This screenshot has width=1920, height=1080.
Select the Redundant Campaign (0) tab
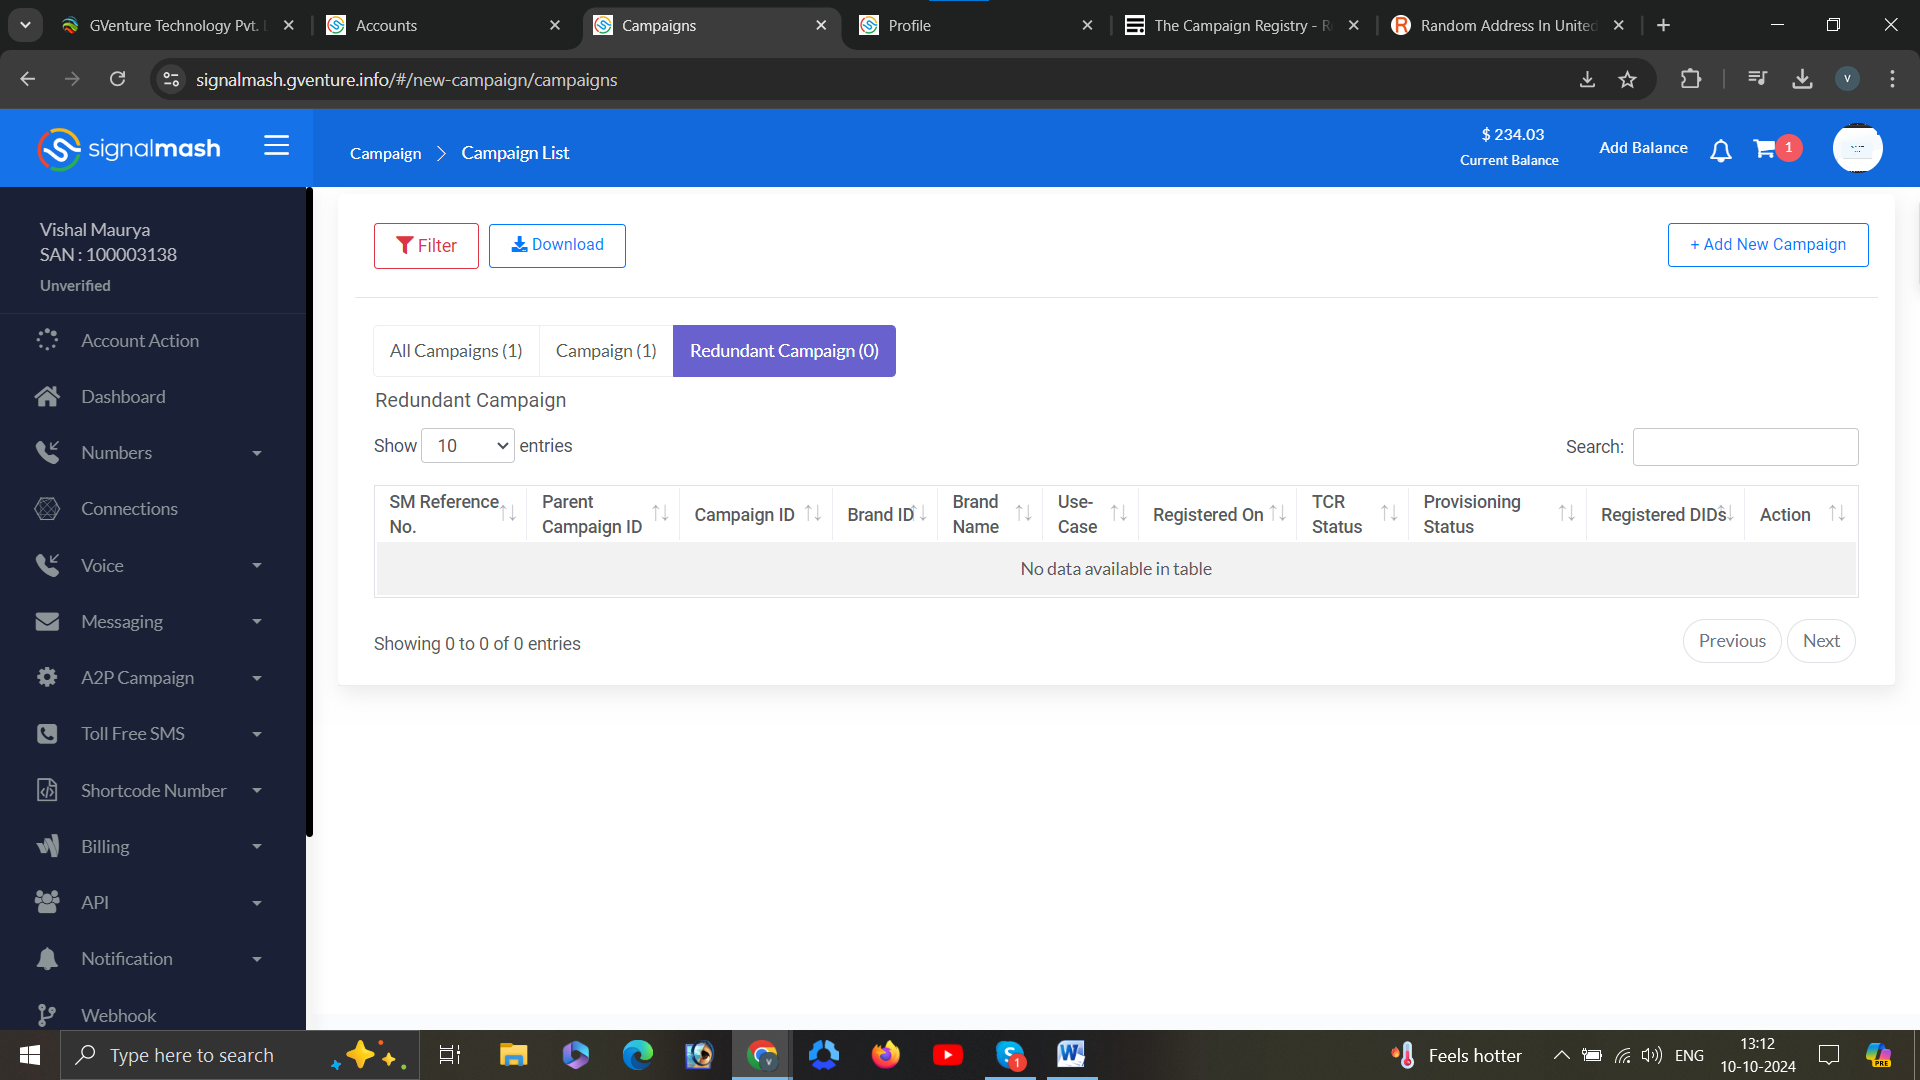[x=784, y=351]
